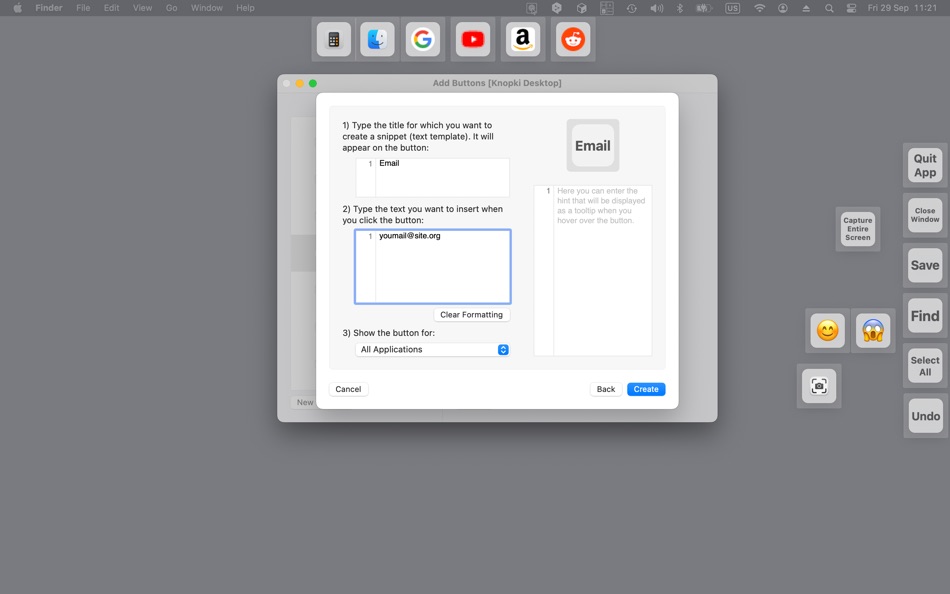The height and width of the screenshot is (594, 950).
Task: Click the Close Window desktop button
Action: tap(925, 215)
